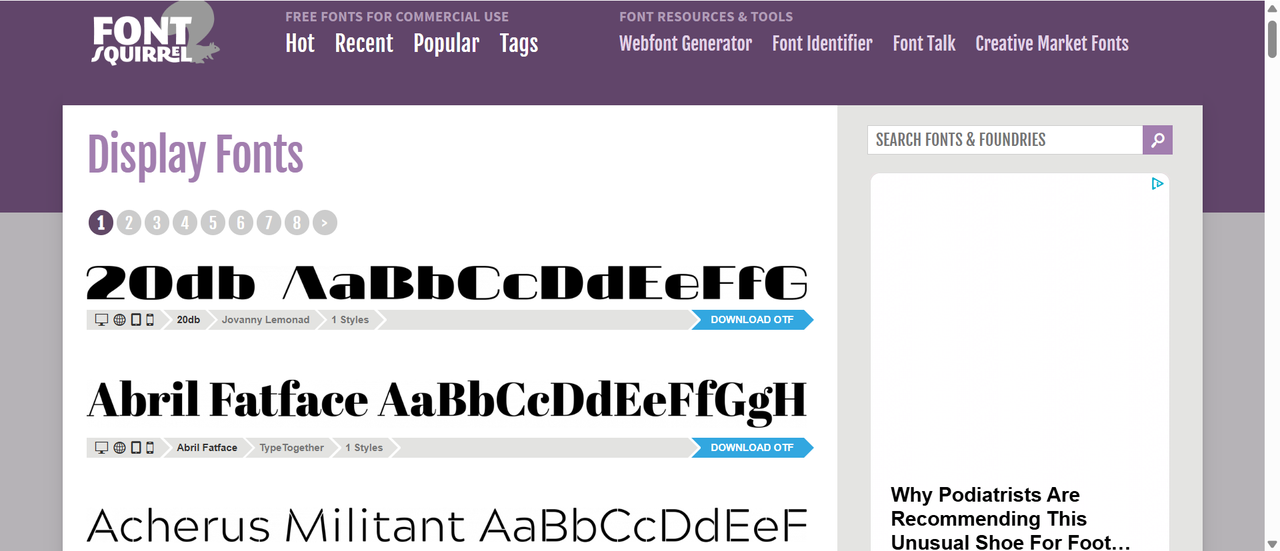Open the Popular fonts menu
The image size is (1280, 551).
coord(446,44)
